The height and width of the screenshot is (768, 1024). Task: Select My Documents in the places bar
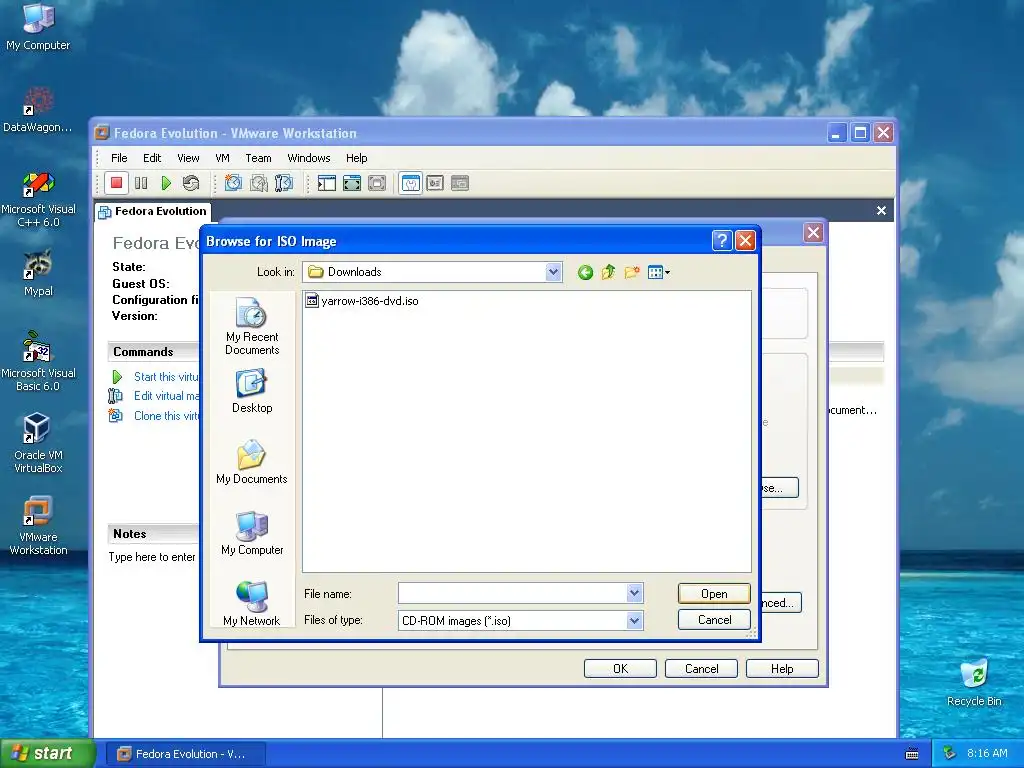coord(251,462)
